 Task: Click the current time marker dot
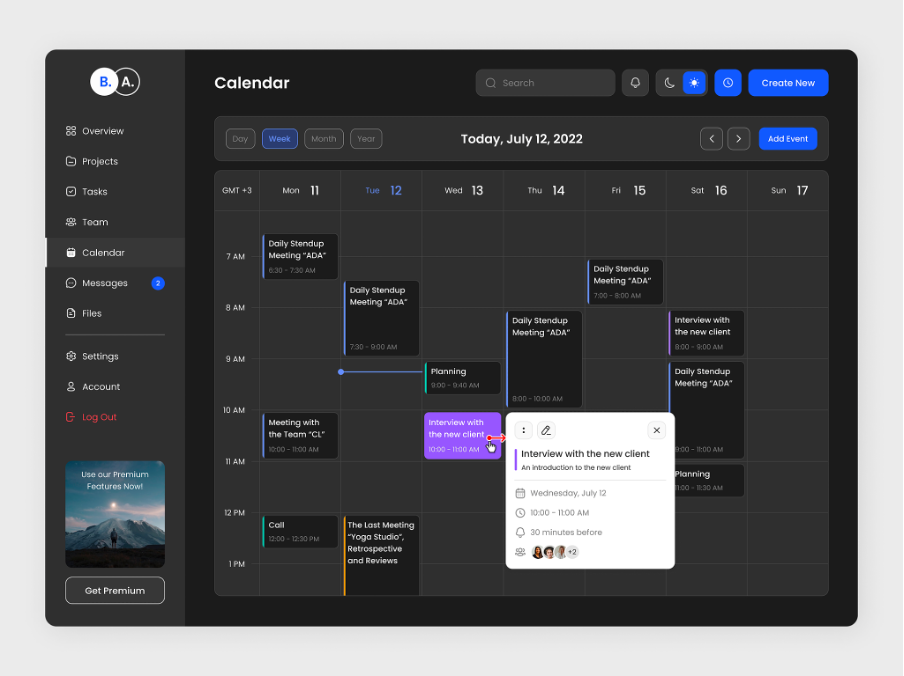point(341,372)
